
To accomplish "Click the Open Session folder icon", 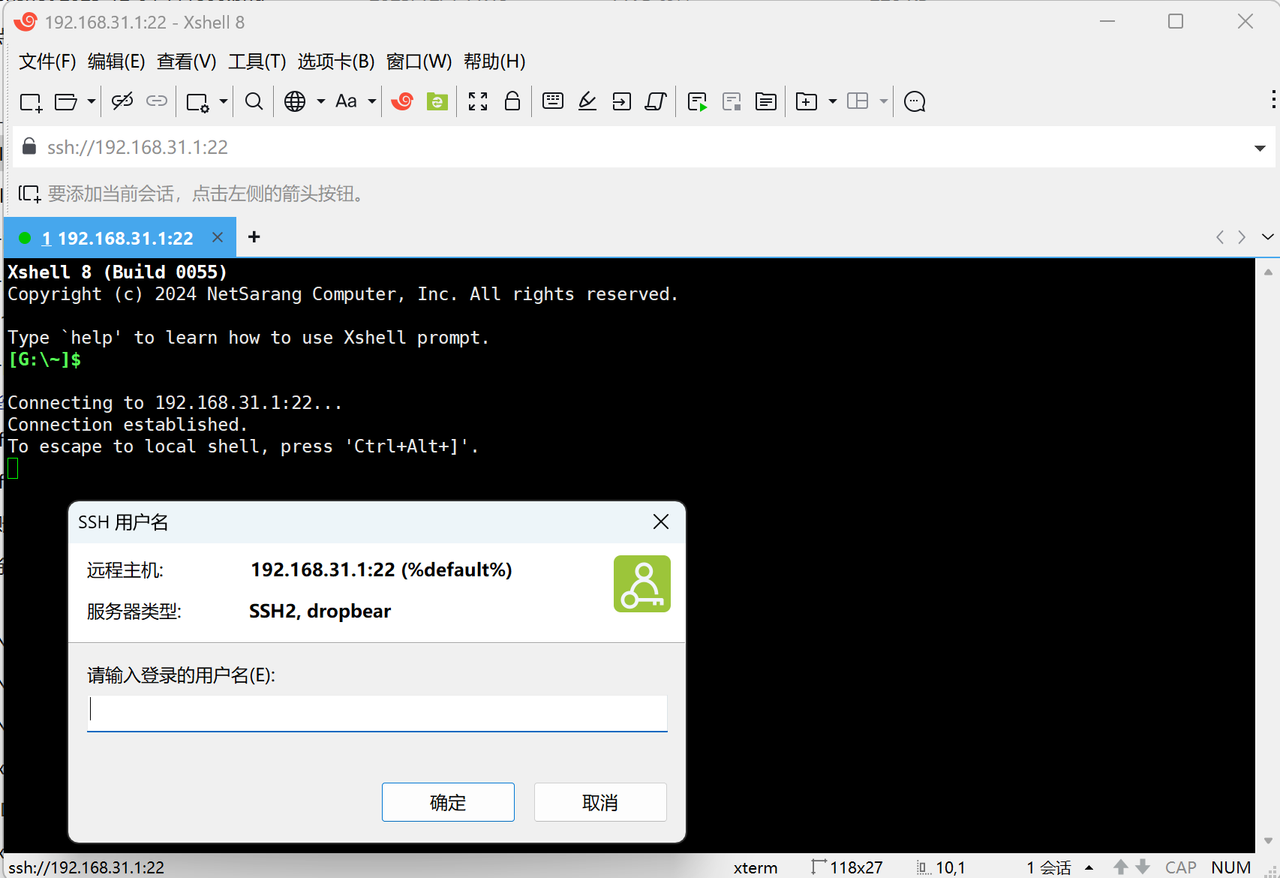I will (66, 101).
